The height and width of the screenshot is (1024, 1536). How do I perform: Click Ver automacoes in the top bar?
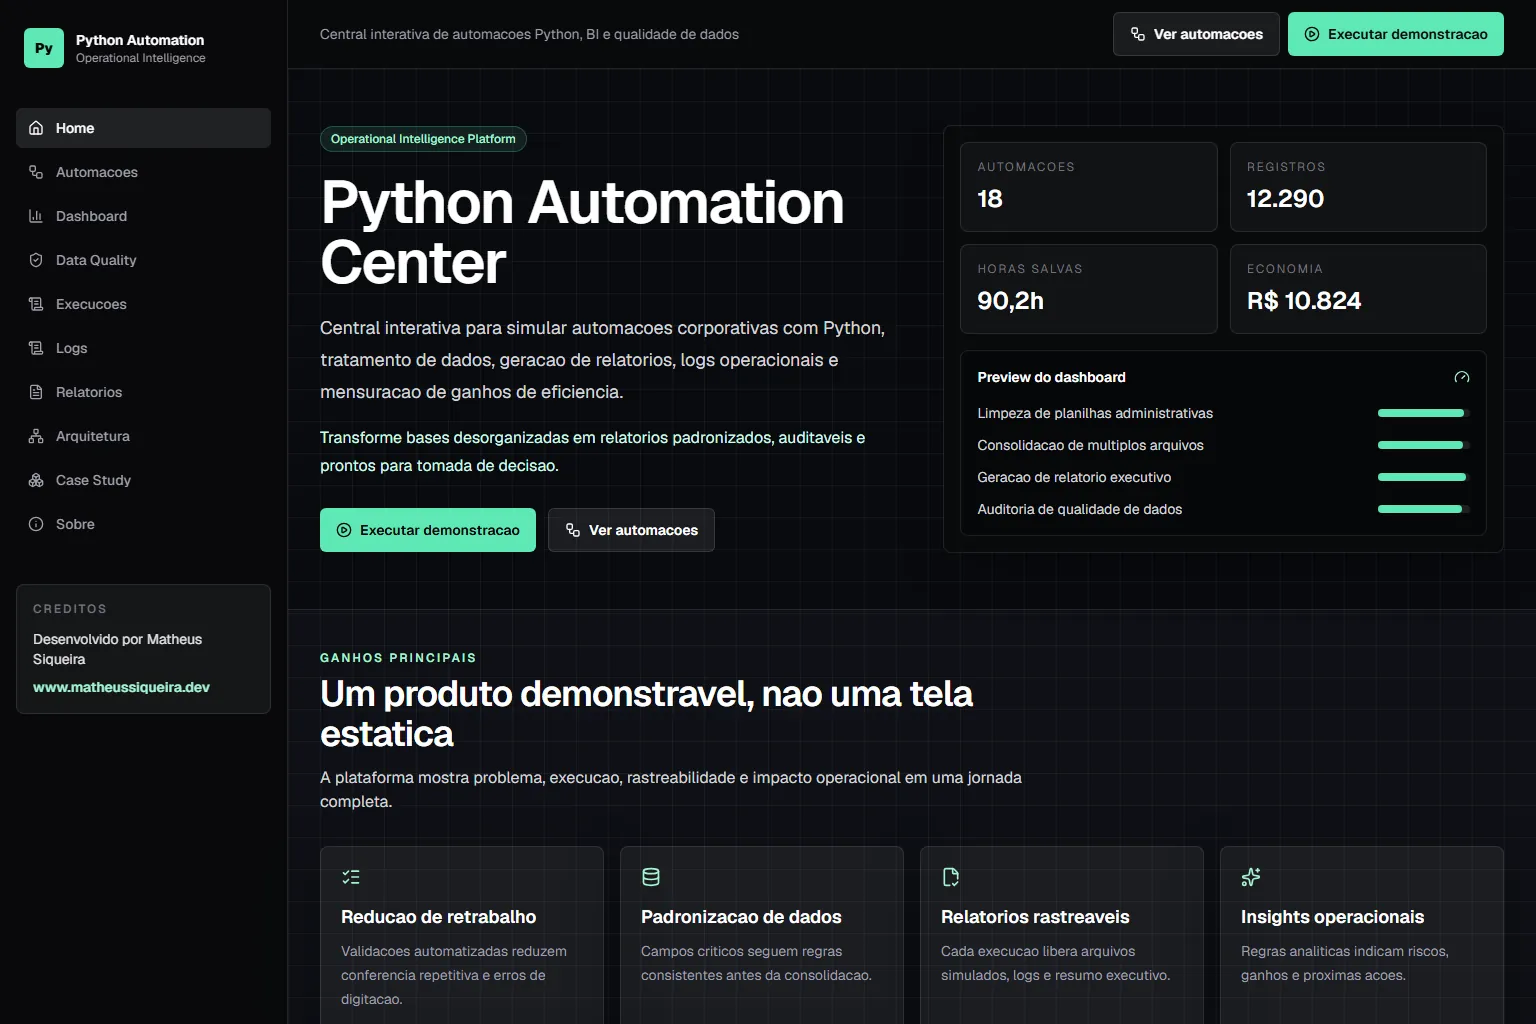1196,34
